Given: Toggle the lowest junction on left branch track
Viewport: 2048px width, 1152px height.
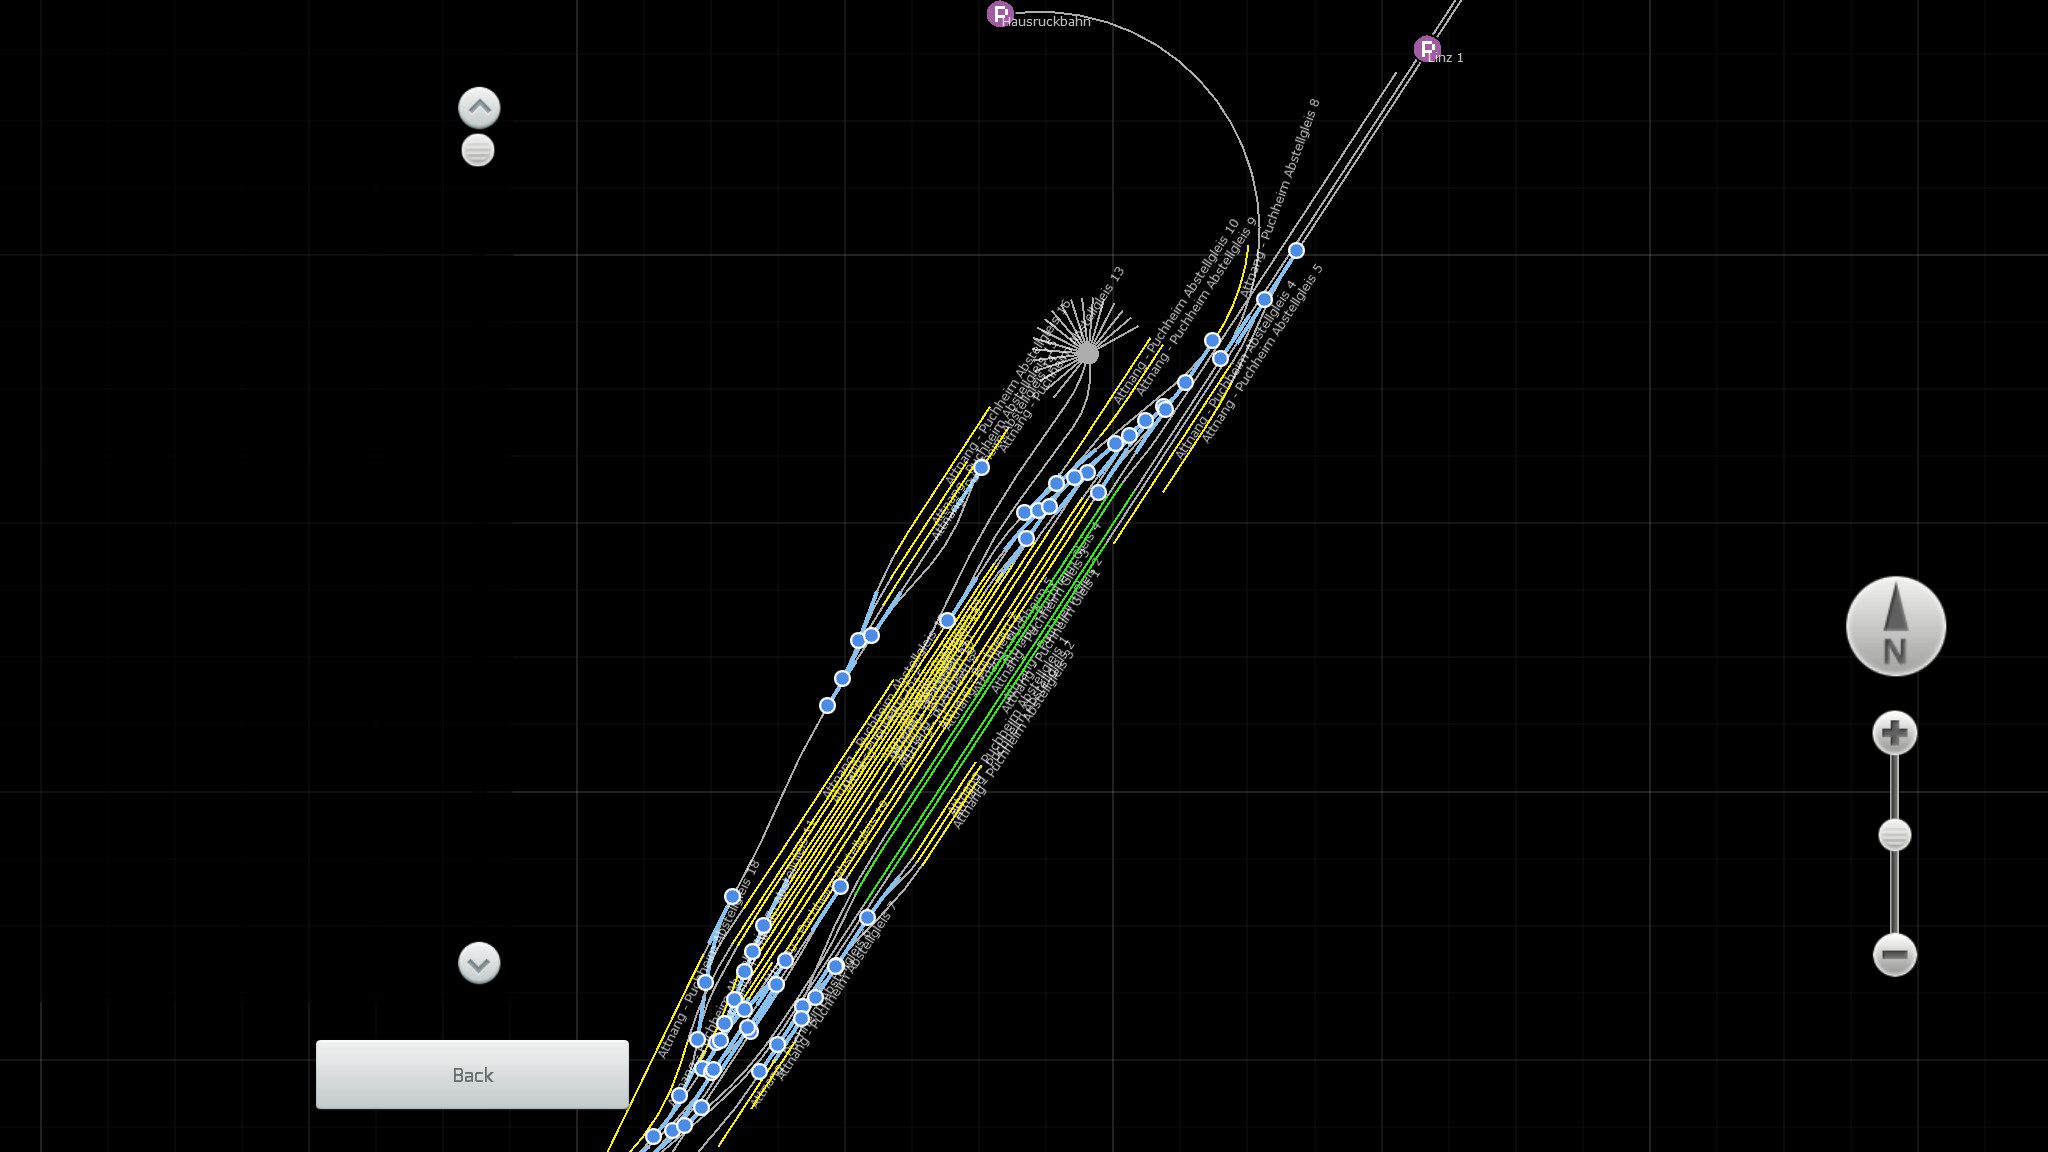Looking at the screenshot, I should 827,705.
